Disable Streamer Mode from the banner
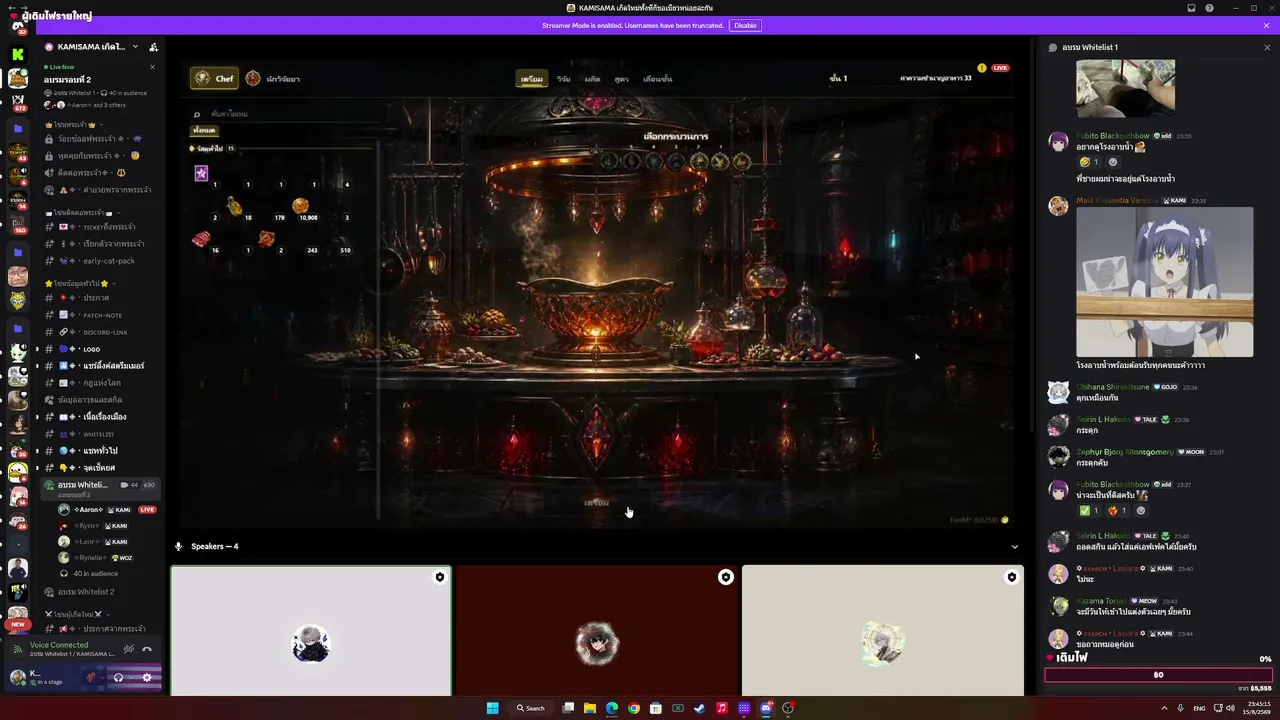This screenshot has height=720, width=1280. pyautogui.click(x=745, y=25)
